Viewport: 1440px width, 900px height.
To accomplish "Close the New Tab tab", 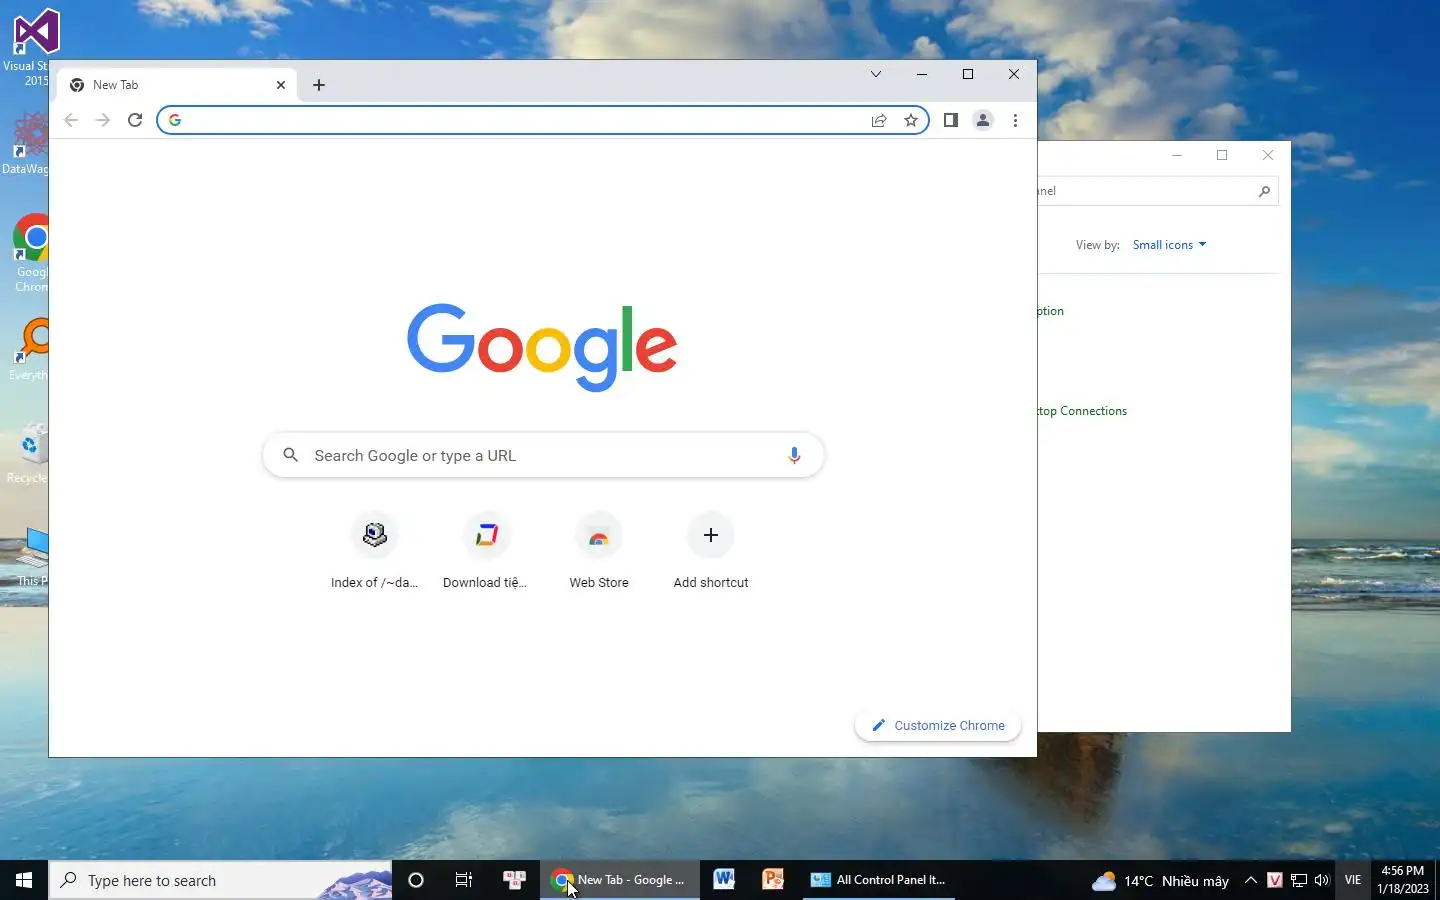I will click(x=281, y=85).
